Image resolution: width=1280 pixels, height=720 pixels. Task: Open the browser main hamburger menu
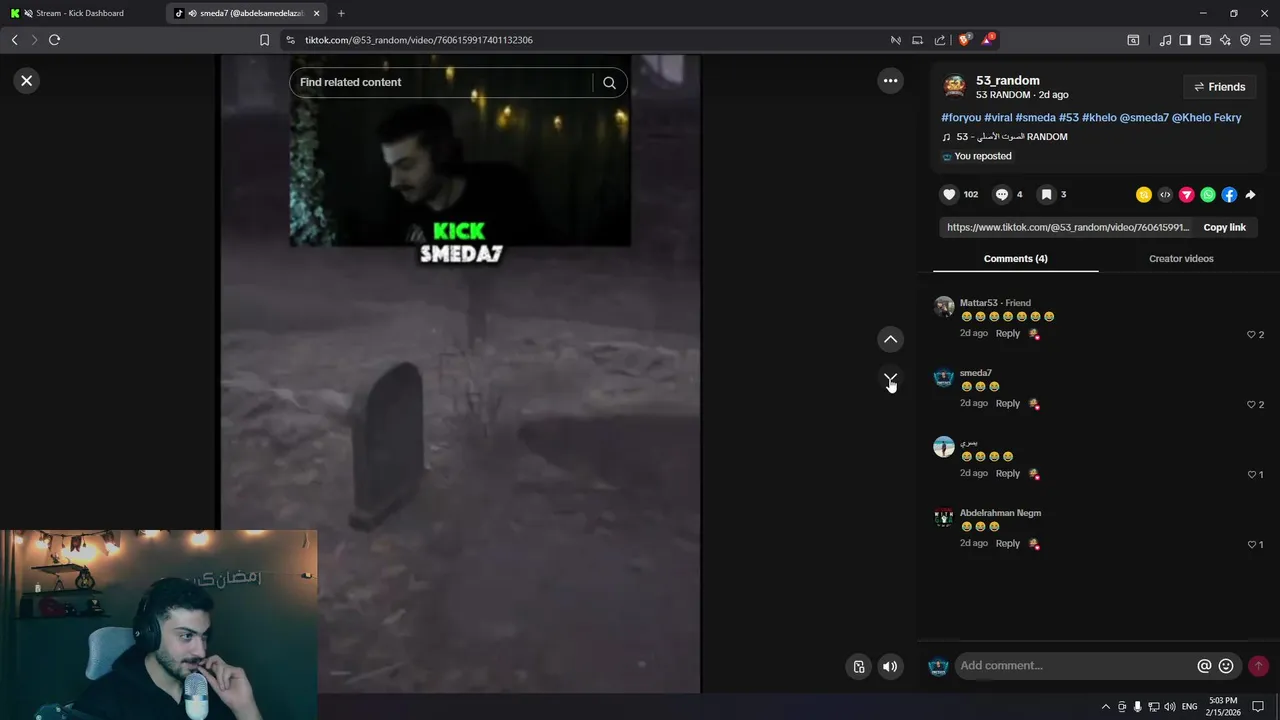pos(1265,40)
